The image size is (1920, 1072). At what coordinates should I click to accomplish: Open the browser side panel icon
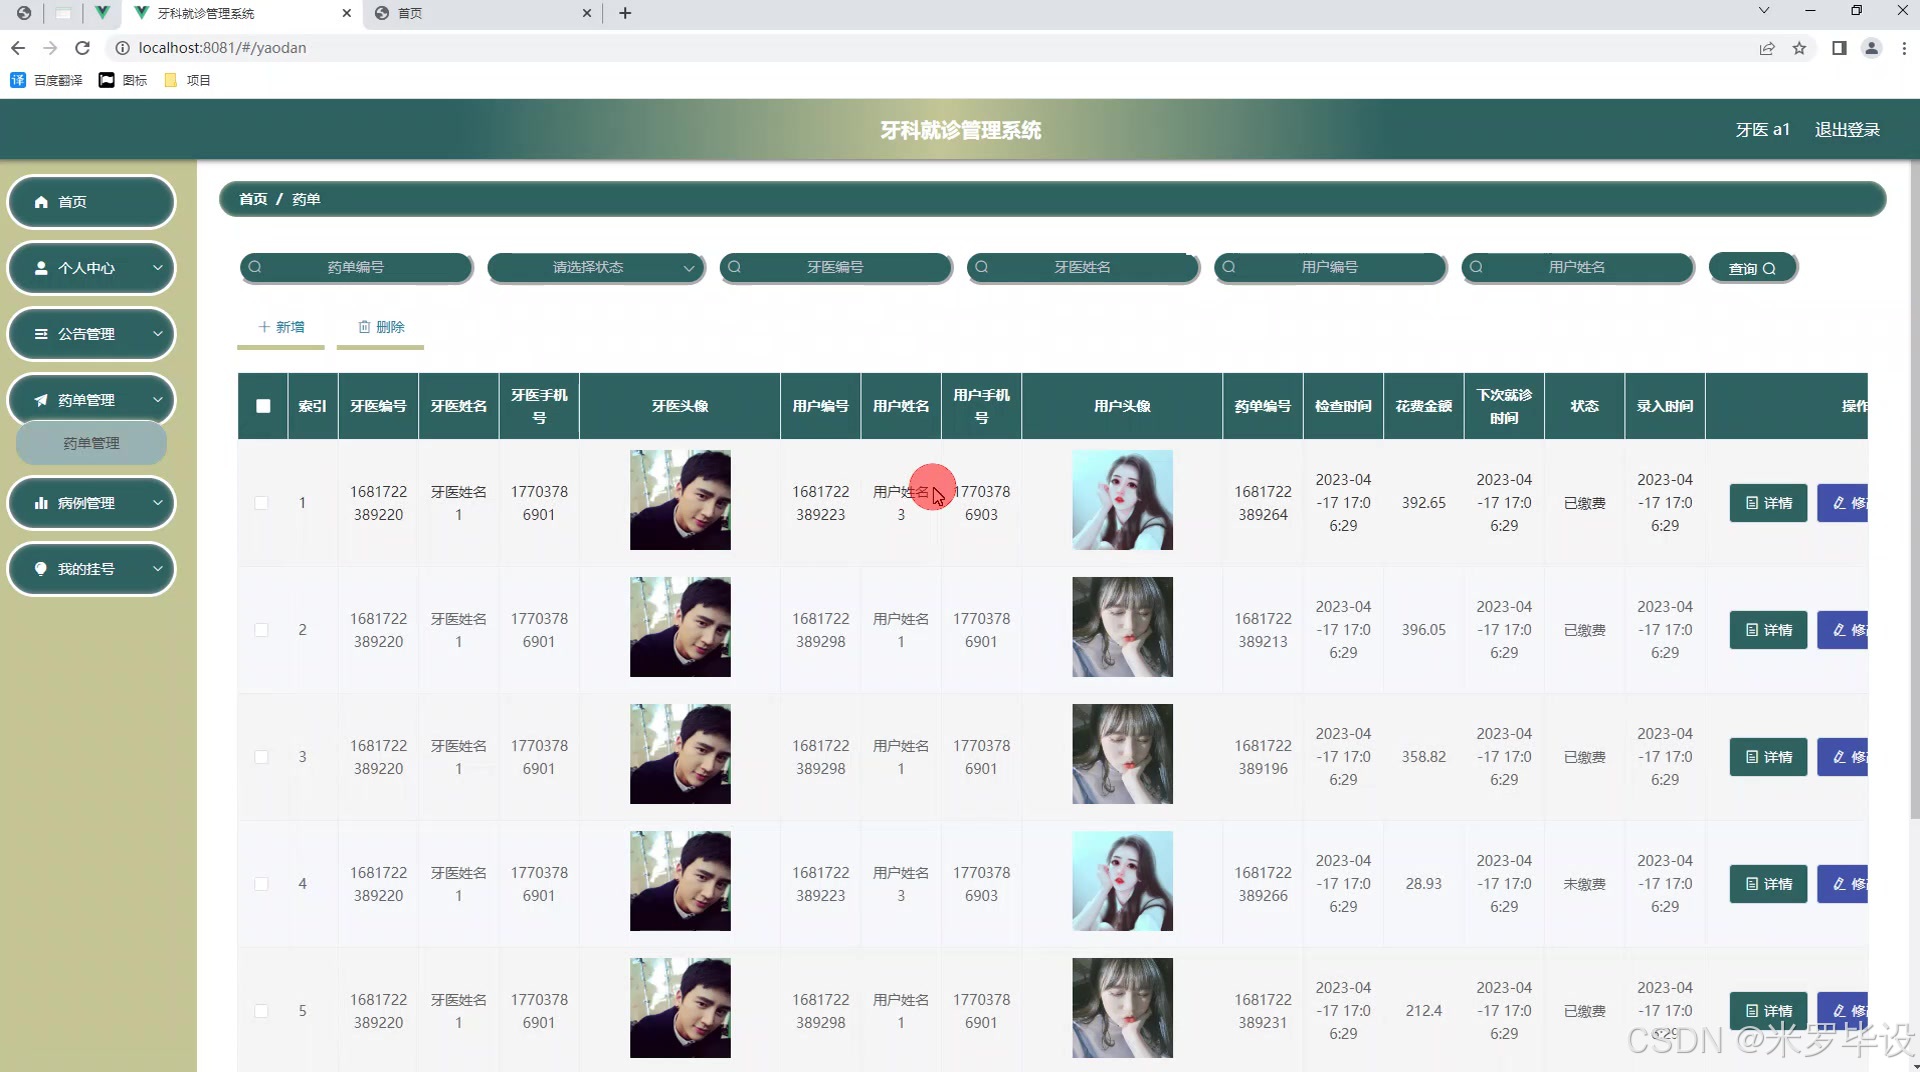coord(1839,48)
